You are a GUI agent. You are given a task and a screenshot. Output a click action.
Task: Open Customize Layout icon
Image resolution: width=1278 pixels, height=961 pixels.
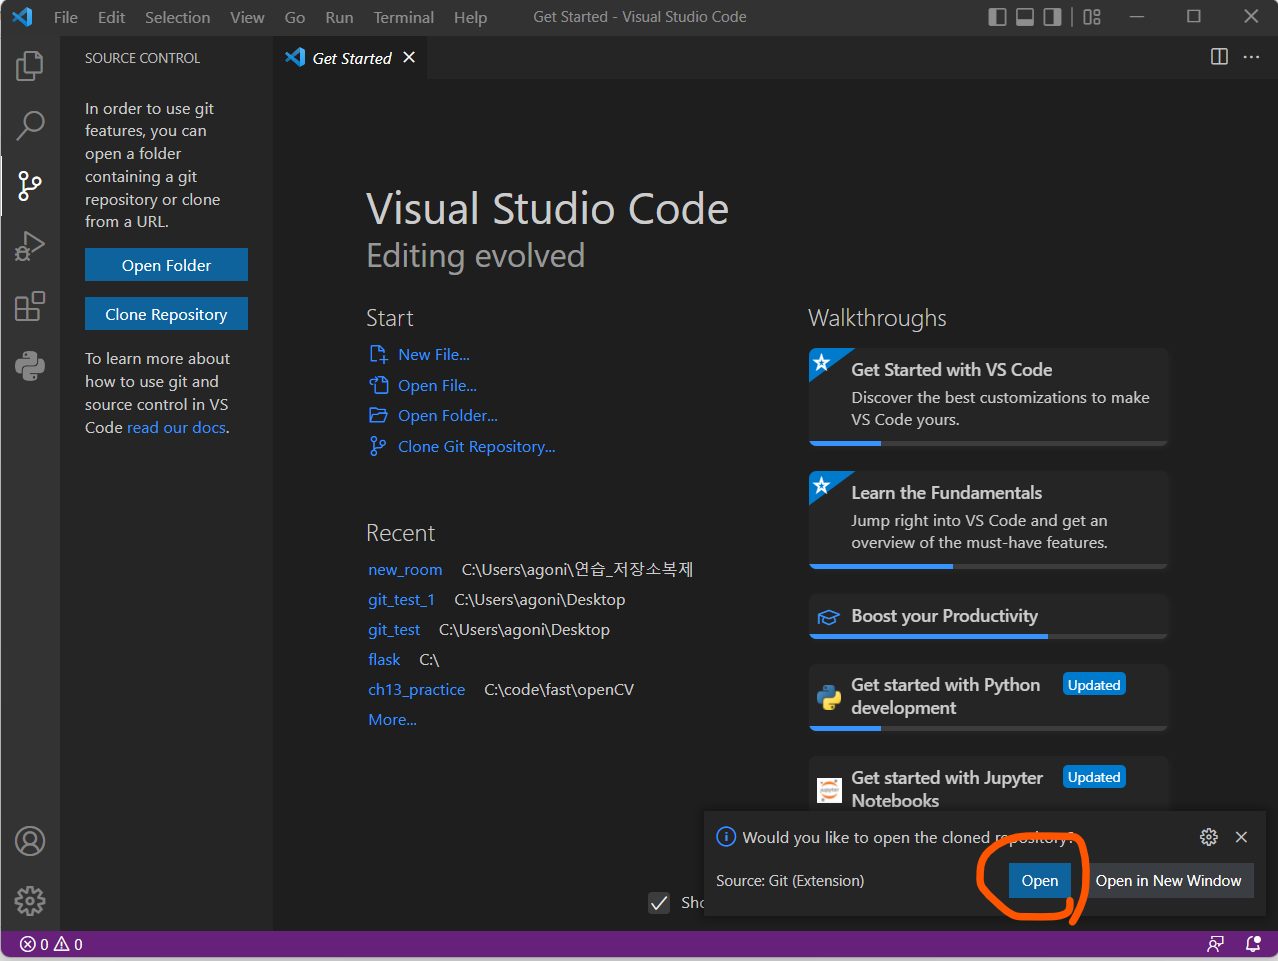pyautogui.click(x=1092, y=17)
